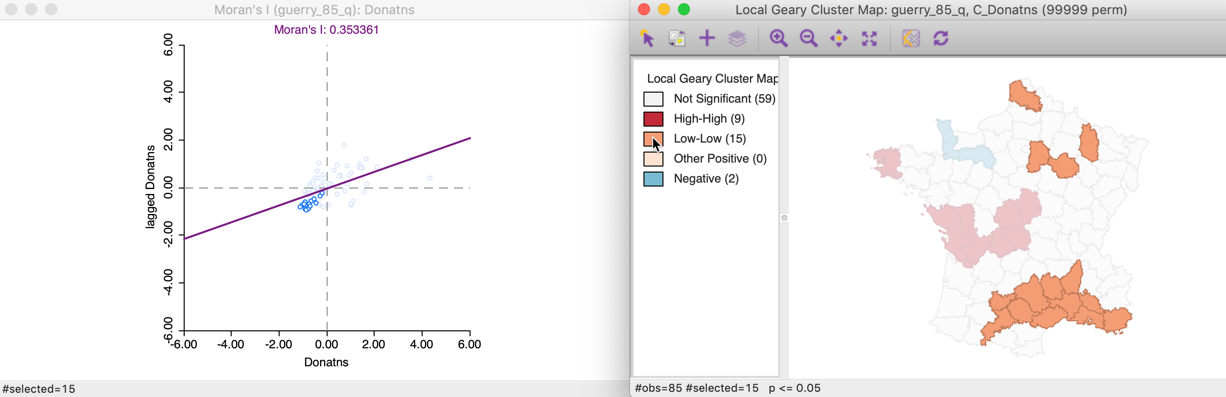Click the 'Other Positive (0)' legend label
The height and width of the screenshot is (397, 1226).
tap(720, 159)
